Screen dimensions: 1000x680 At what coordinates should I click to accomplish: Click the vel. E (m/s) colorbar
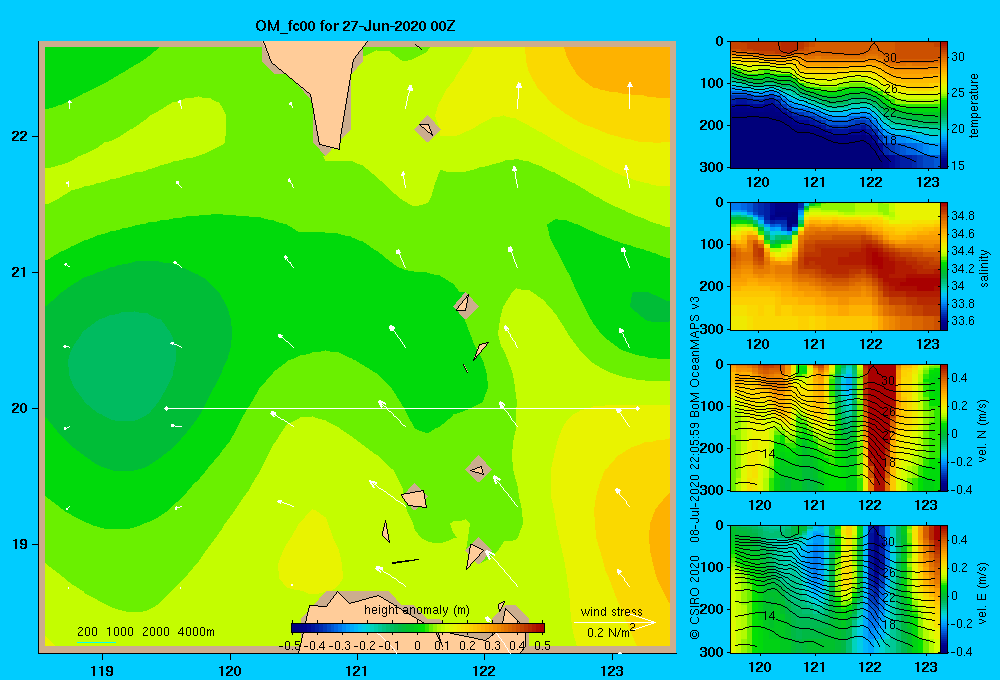point(944,589)
